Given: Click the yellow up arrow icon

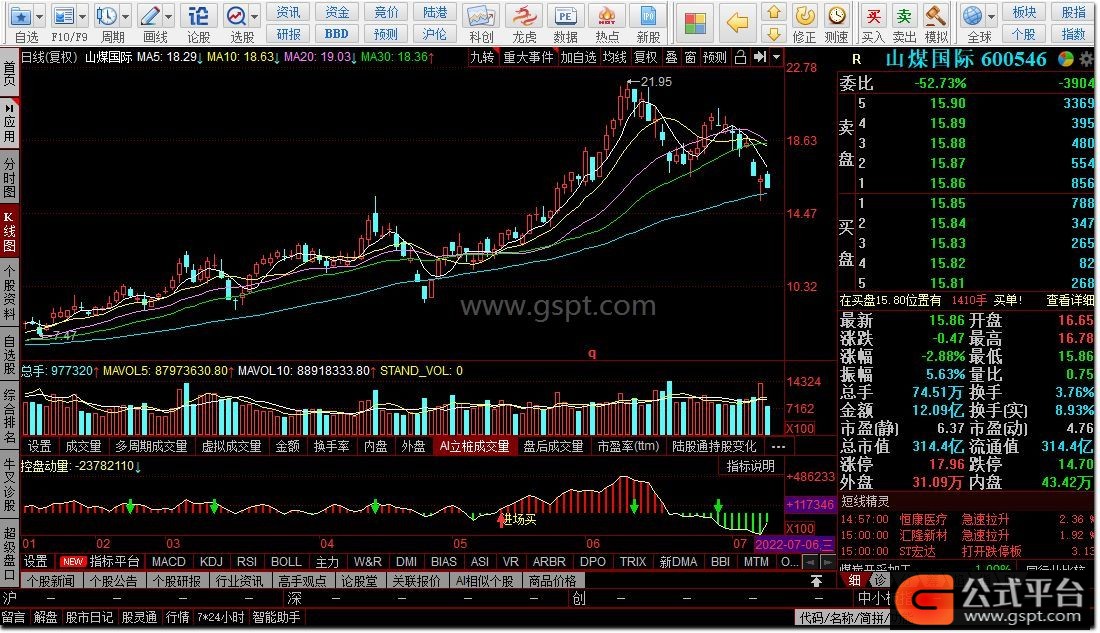Looking at the screenshot, I should 774,12.
